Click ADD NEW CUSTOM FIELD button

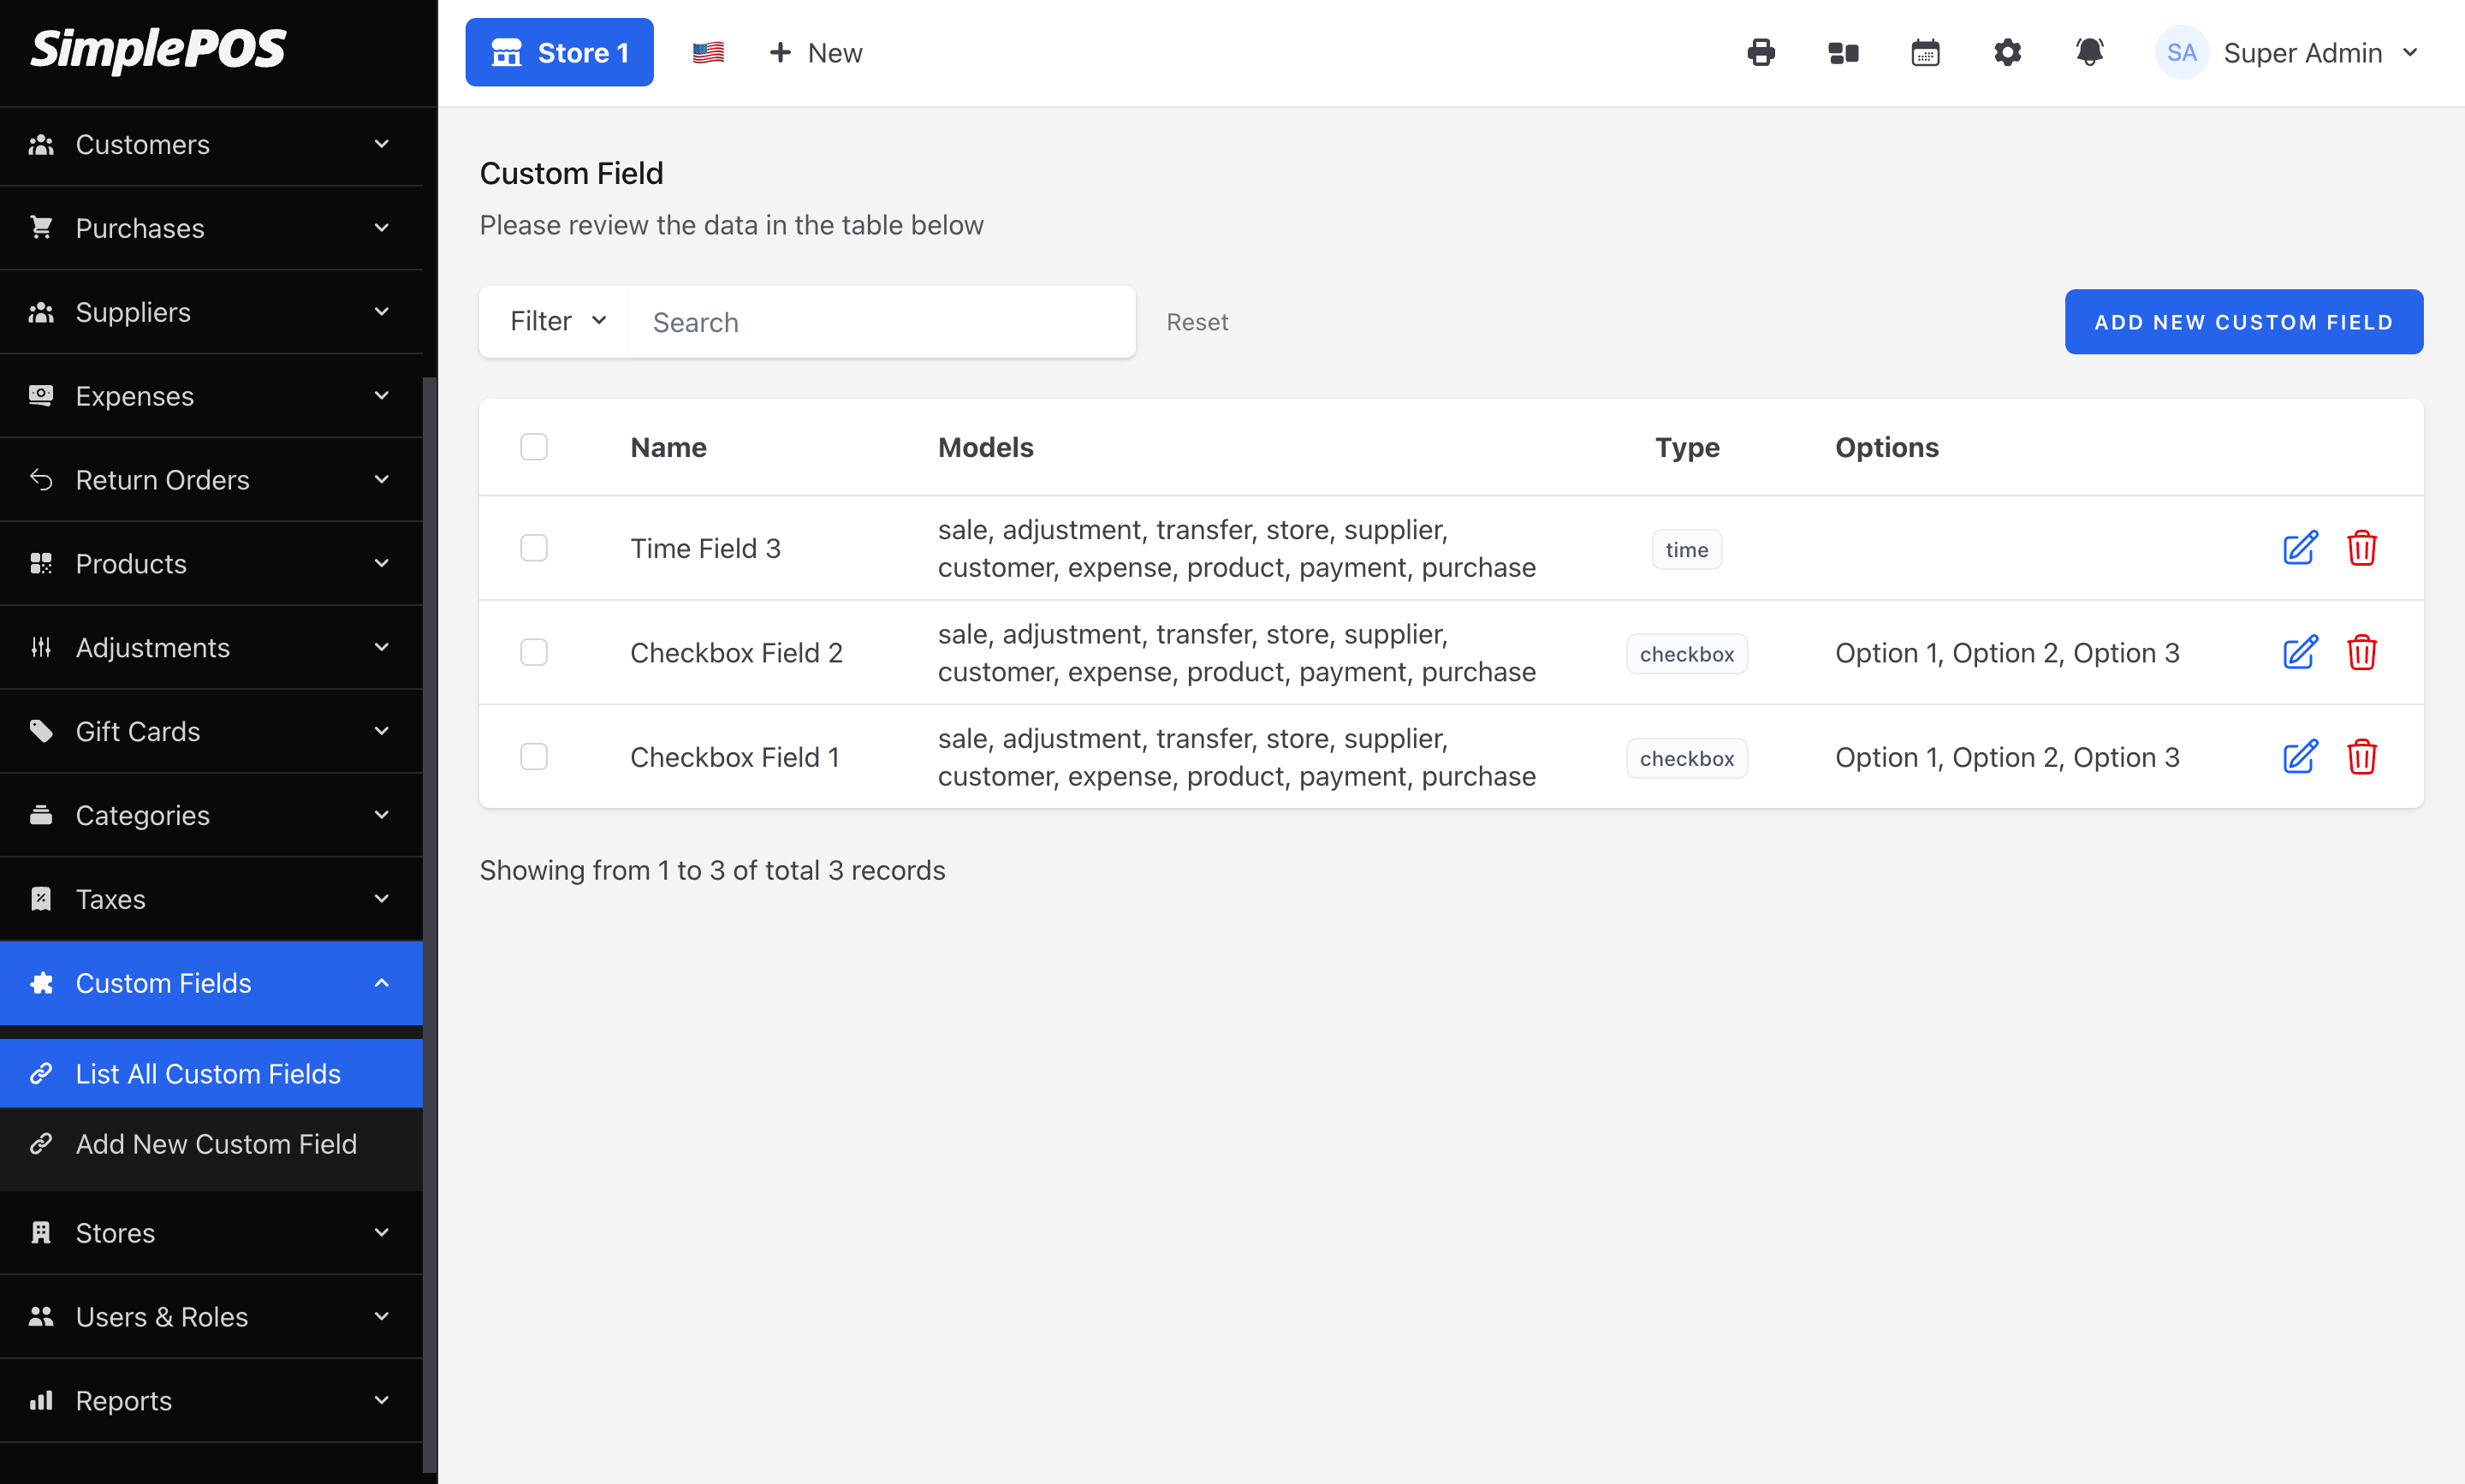2243,321
